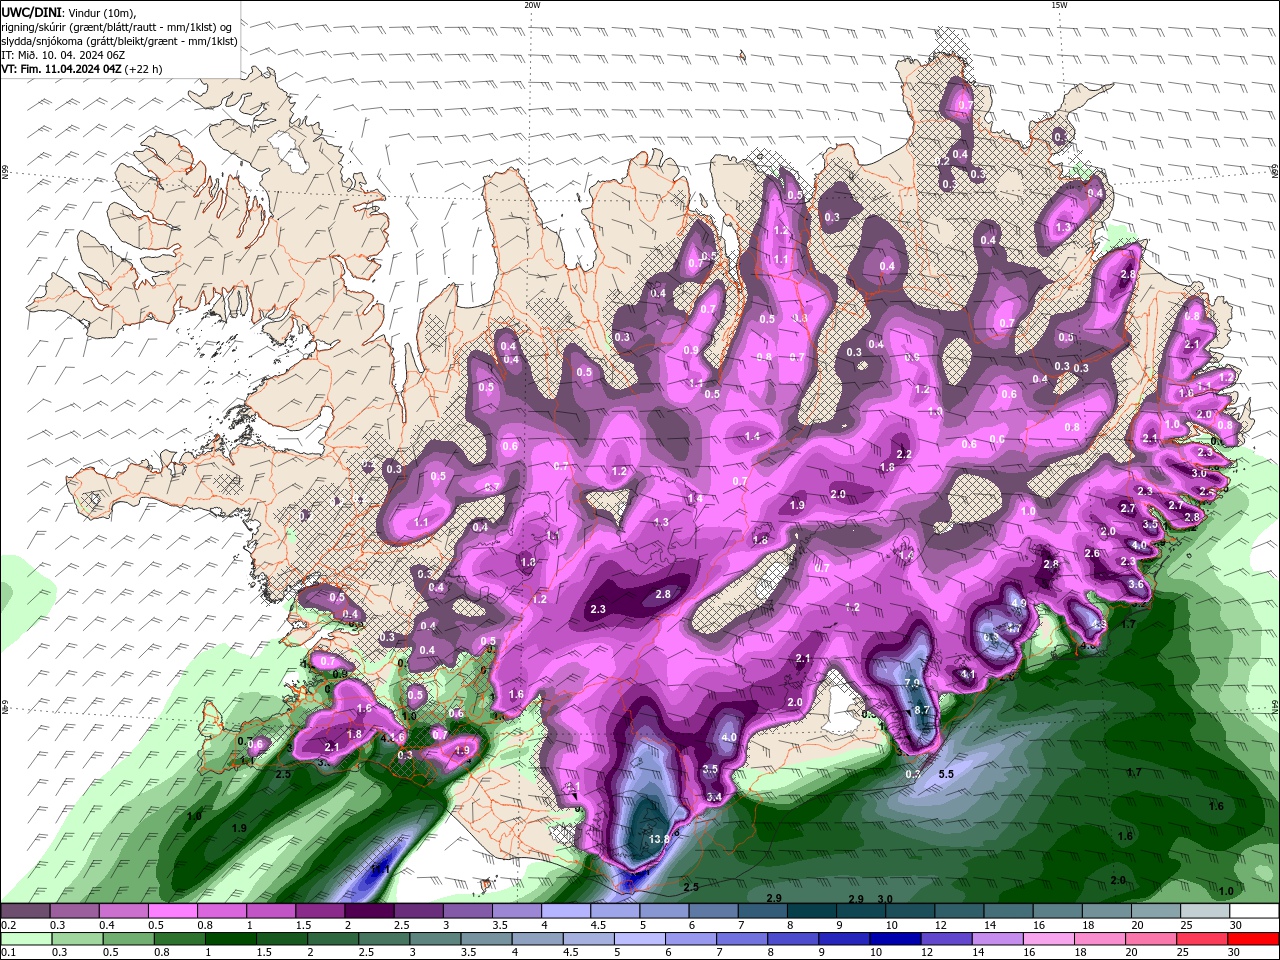Select the UWC/DINI Vindur (10m) title line
The height and width of the screenshot is (960, 1280).
69,12
